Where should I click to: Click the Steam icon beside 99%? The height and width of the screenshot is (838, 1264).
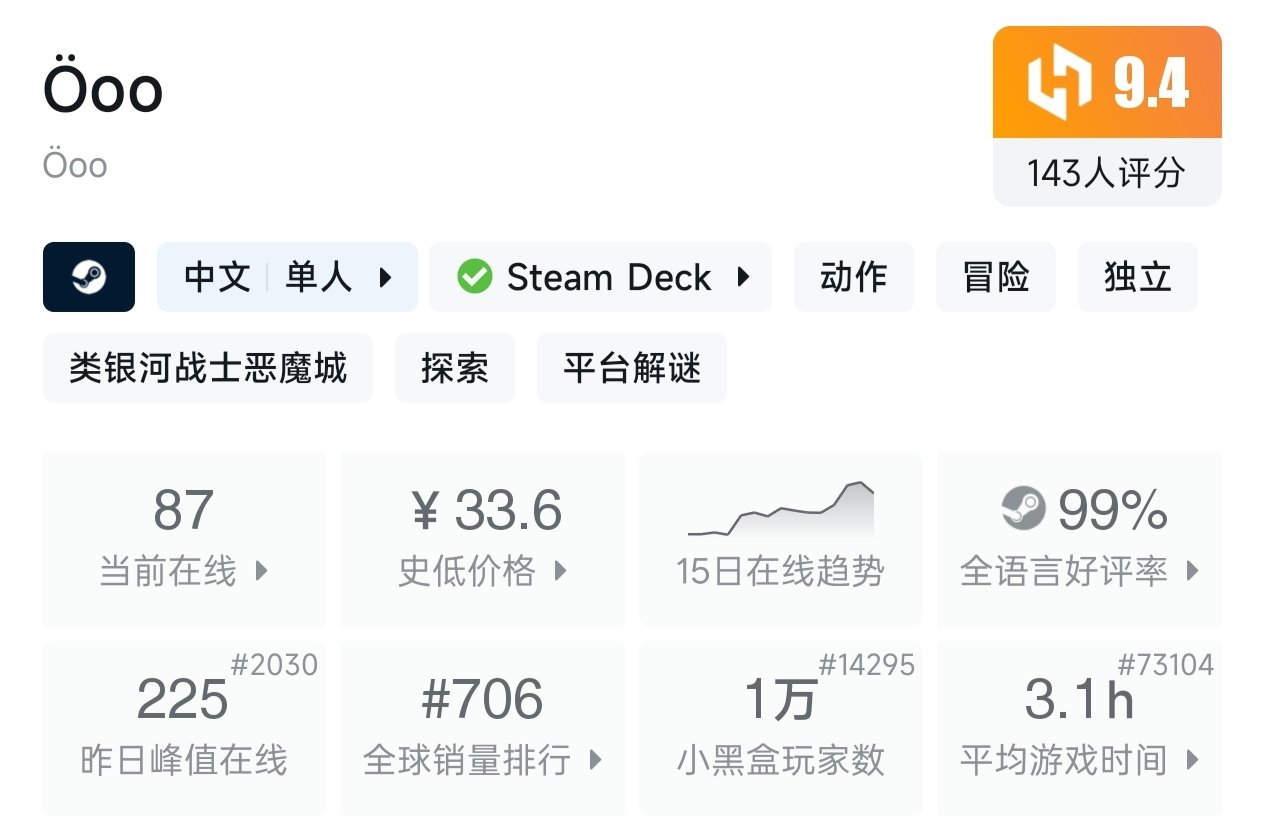pyautogui.click(x=1023, y=509)
